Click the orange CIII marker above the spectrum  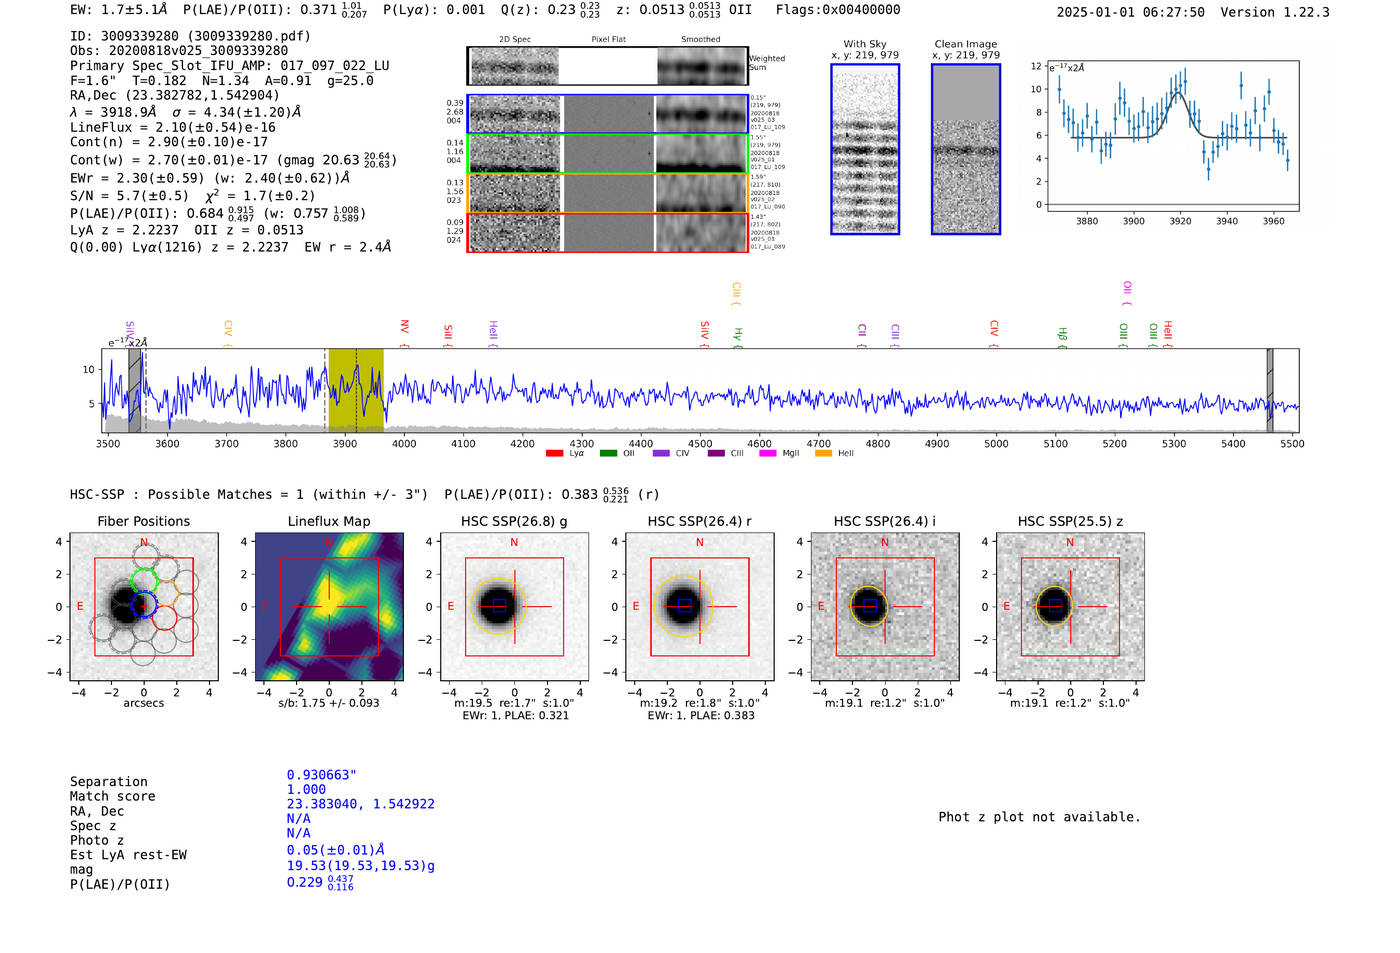tap(736, 293)
